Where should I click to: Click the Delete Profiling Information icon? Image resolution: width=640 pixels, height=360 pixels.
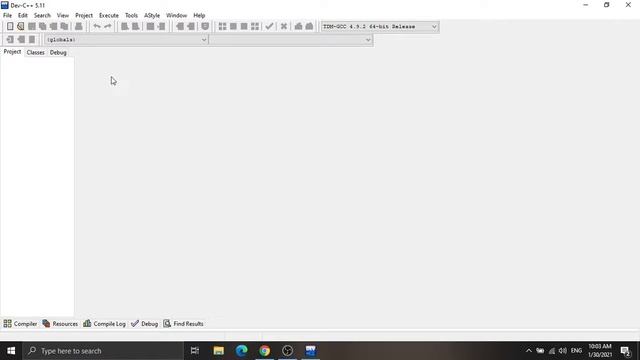click(309, 27)
